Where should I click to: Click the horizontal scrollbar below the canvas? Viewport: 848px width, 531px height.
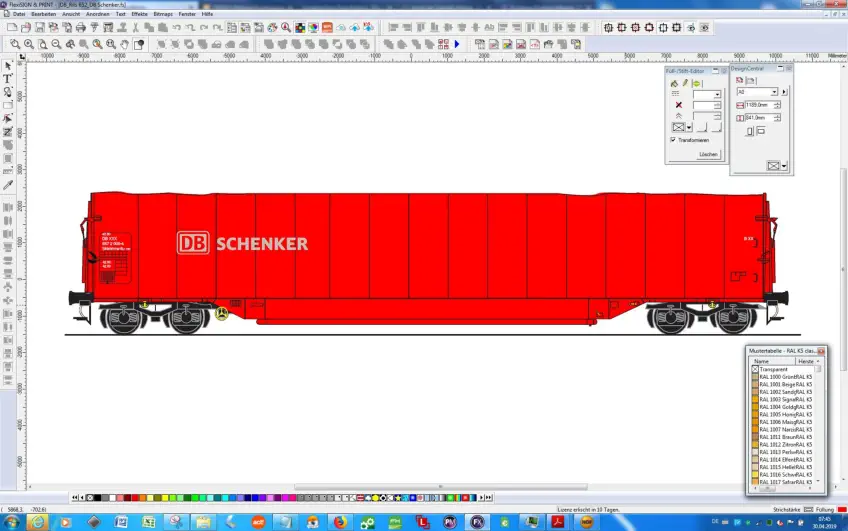coord(440,487)
